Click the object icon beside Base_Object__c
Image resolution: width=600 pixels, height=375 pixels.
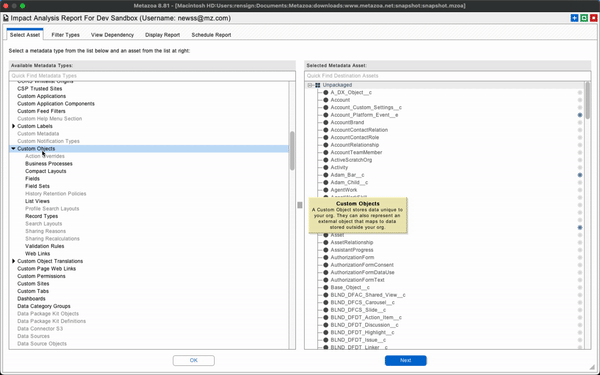point(326,287)
